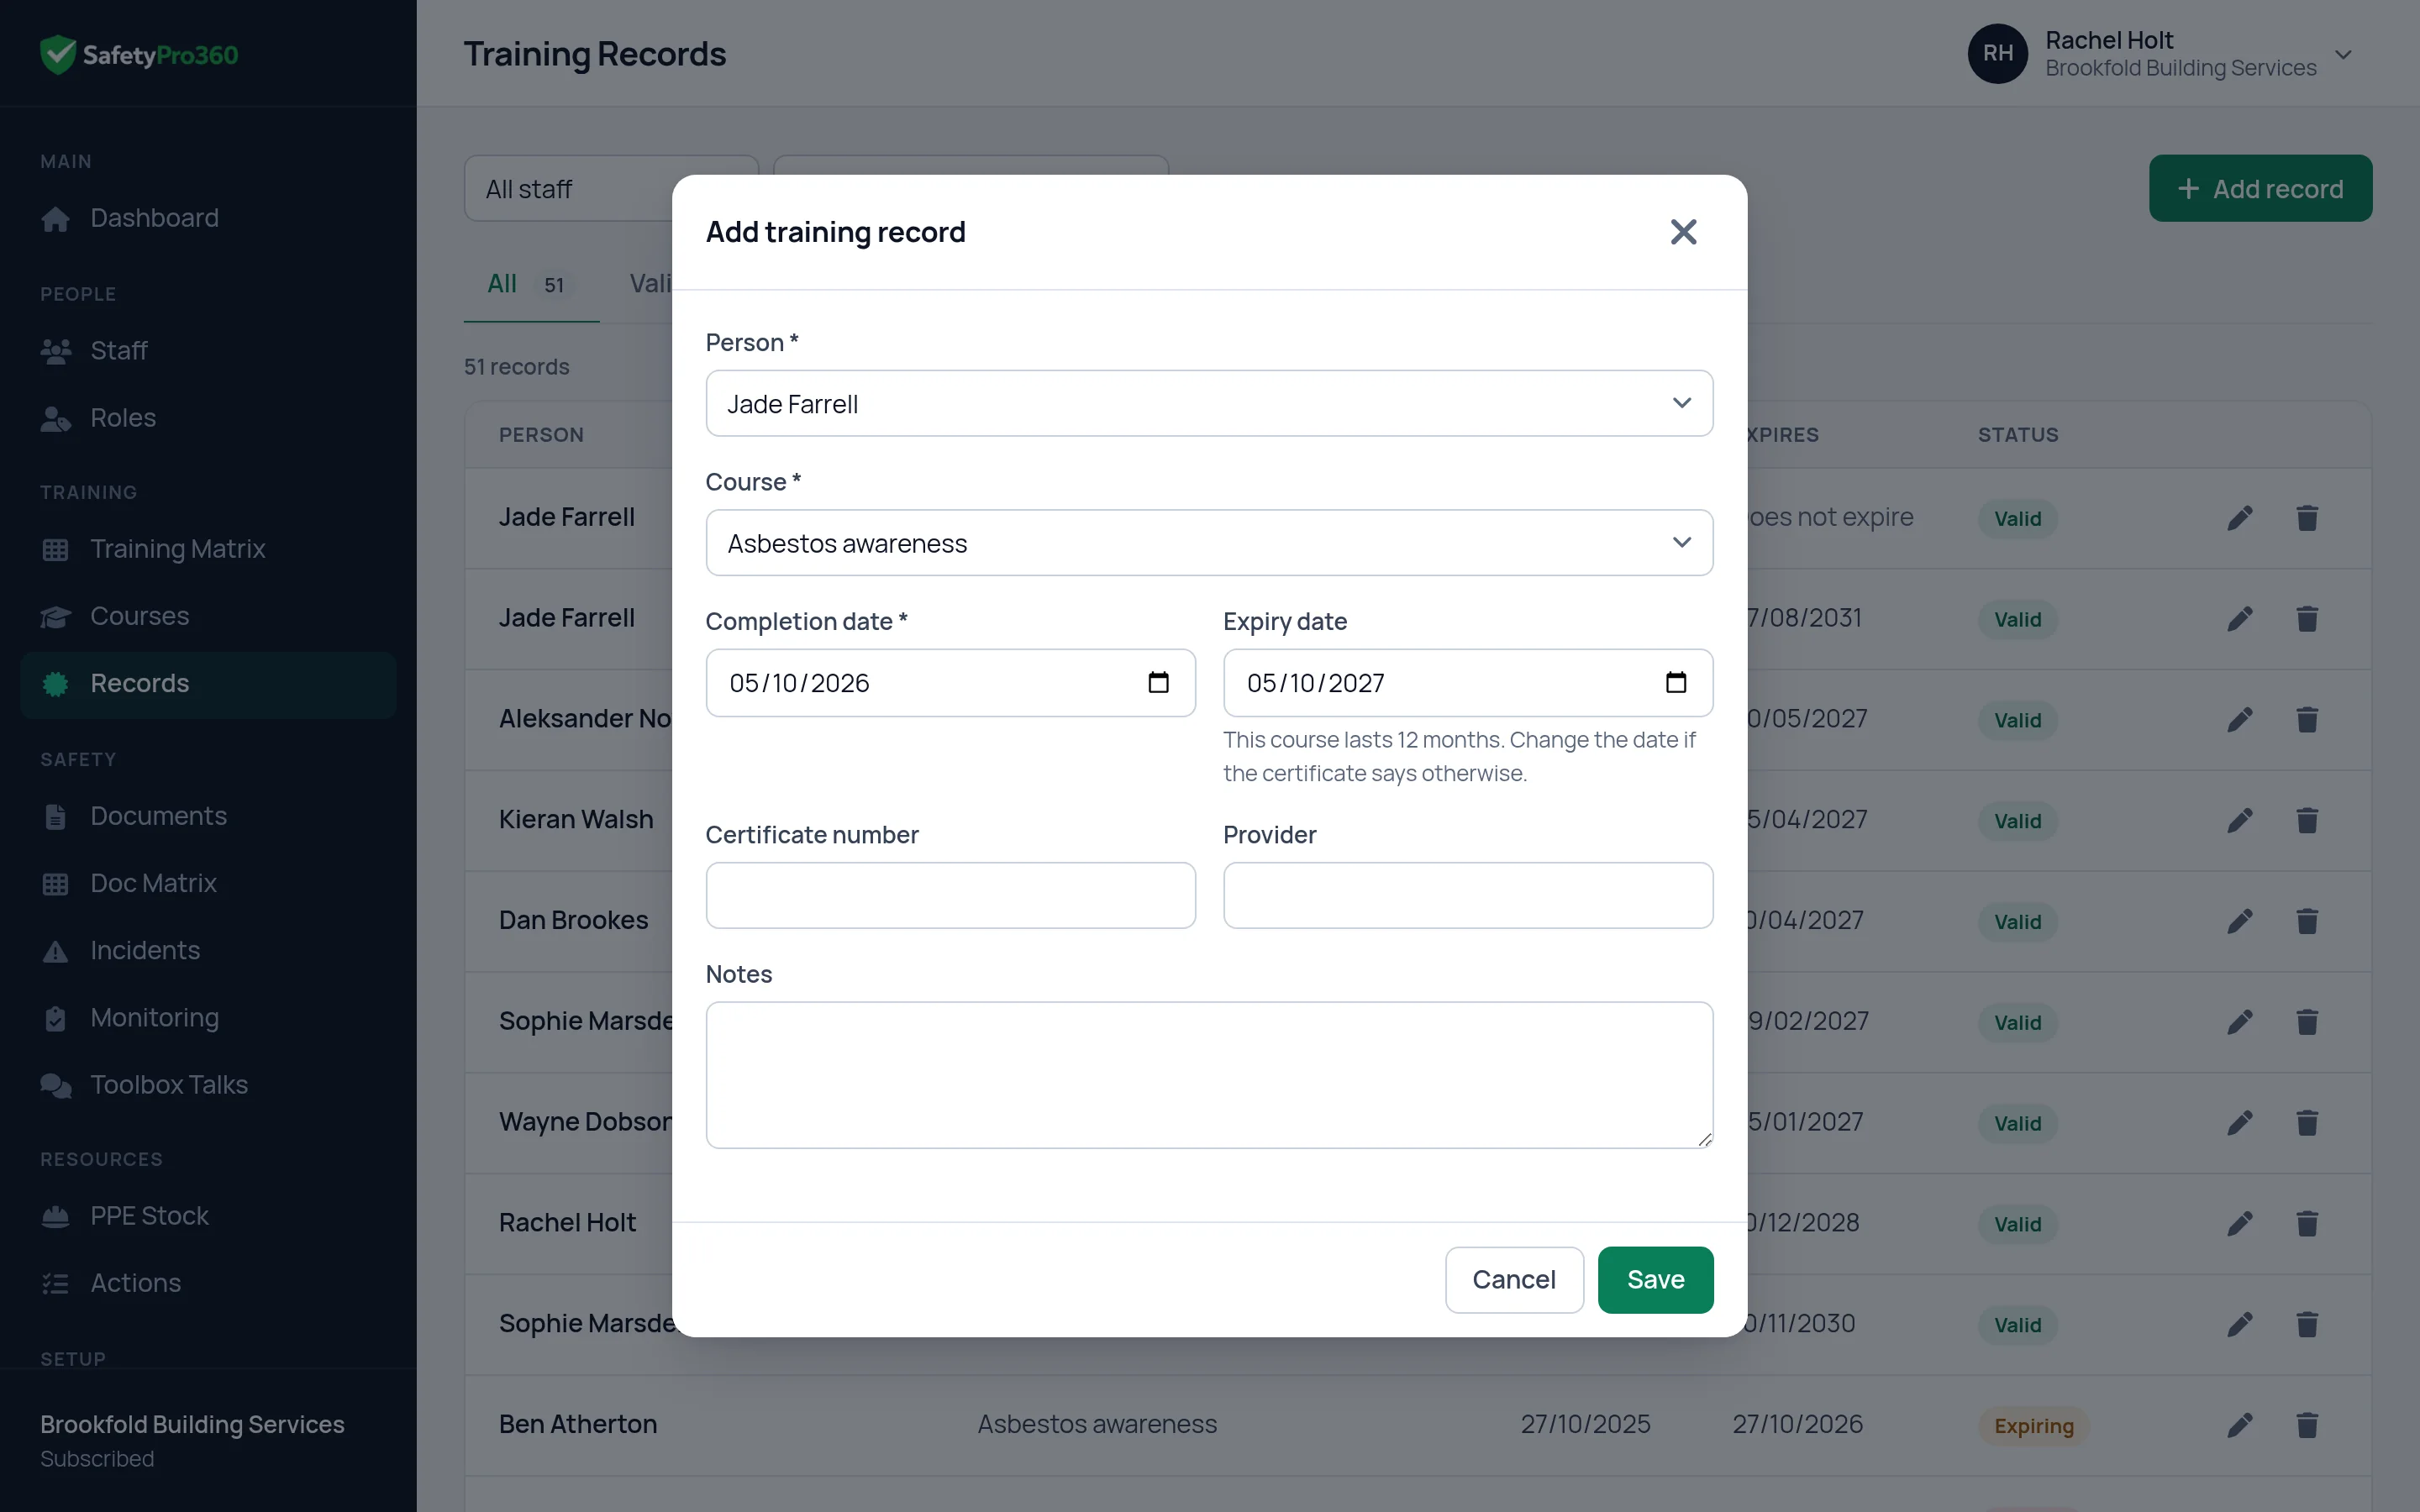The height and width of the screenshot is (1512, 2420).
Task: Edit the record expiring 2031 with pencil icon
Action: click(2240, 619)
